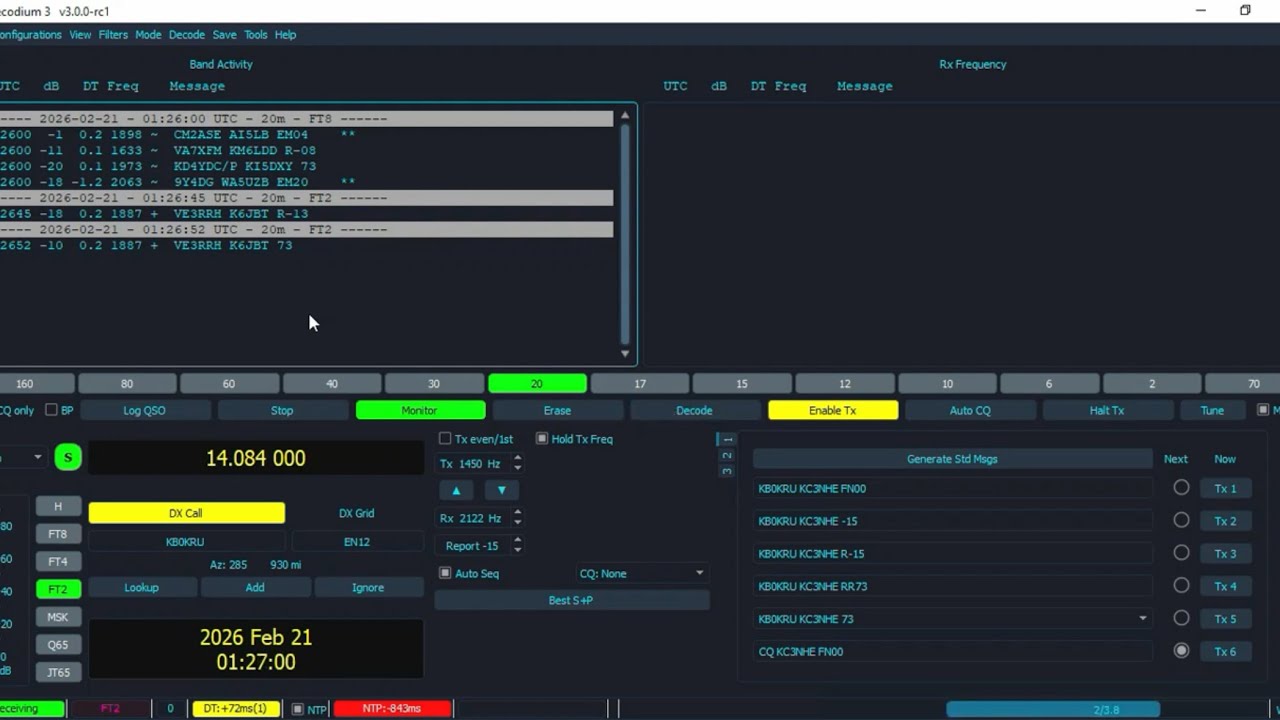Viewport: 1280px width, 720px height.
Task: Open the CQ: None dropdown
Action: coord(642,573)
